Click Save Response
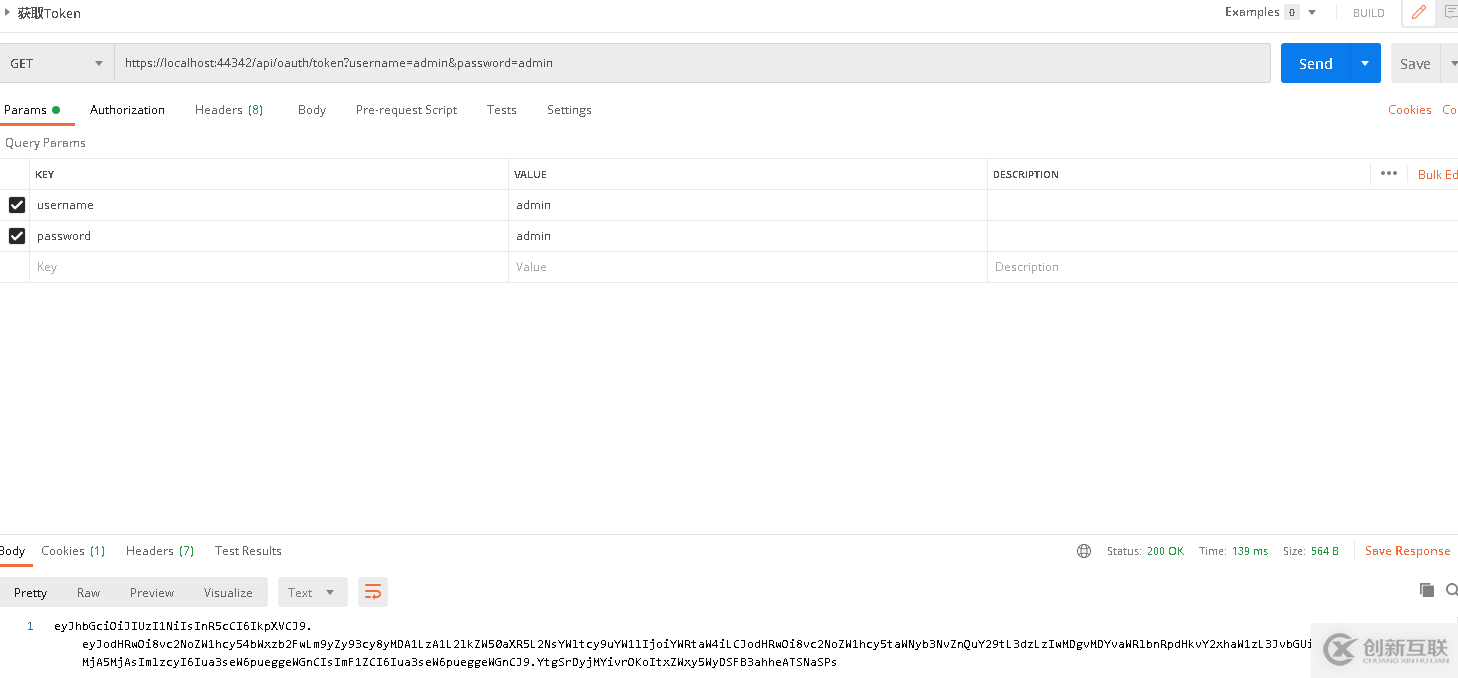This screenshot has height=678, width=1458. (1407, 551)
